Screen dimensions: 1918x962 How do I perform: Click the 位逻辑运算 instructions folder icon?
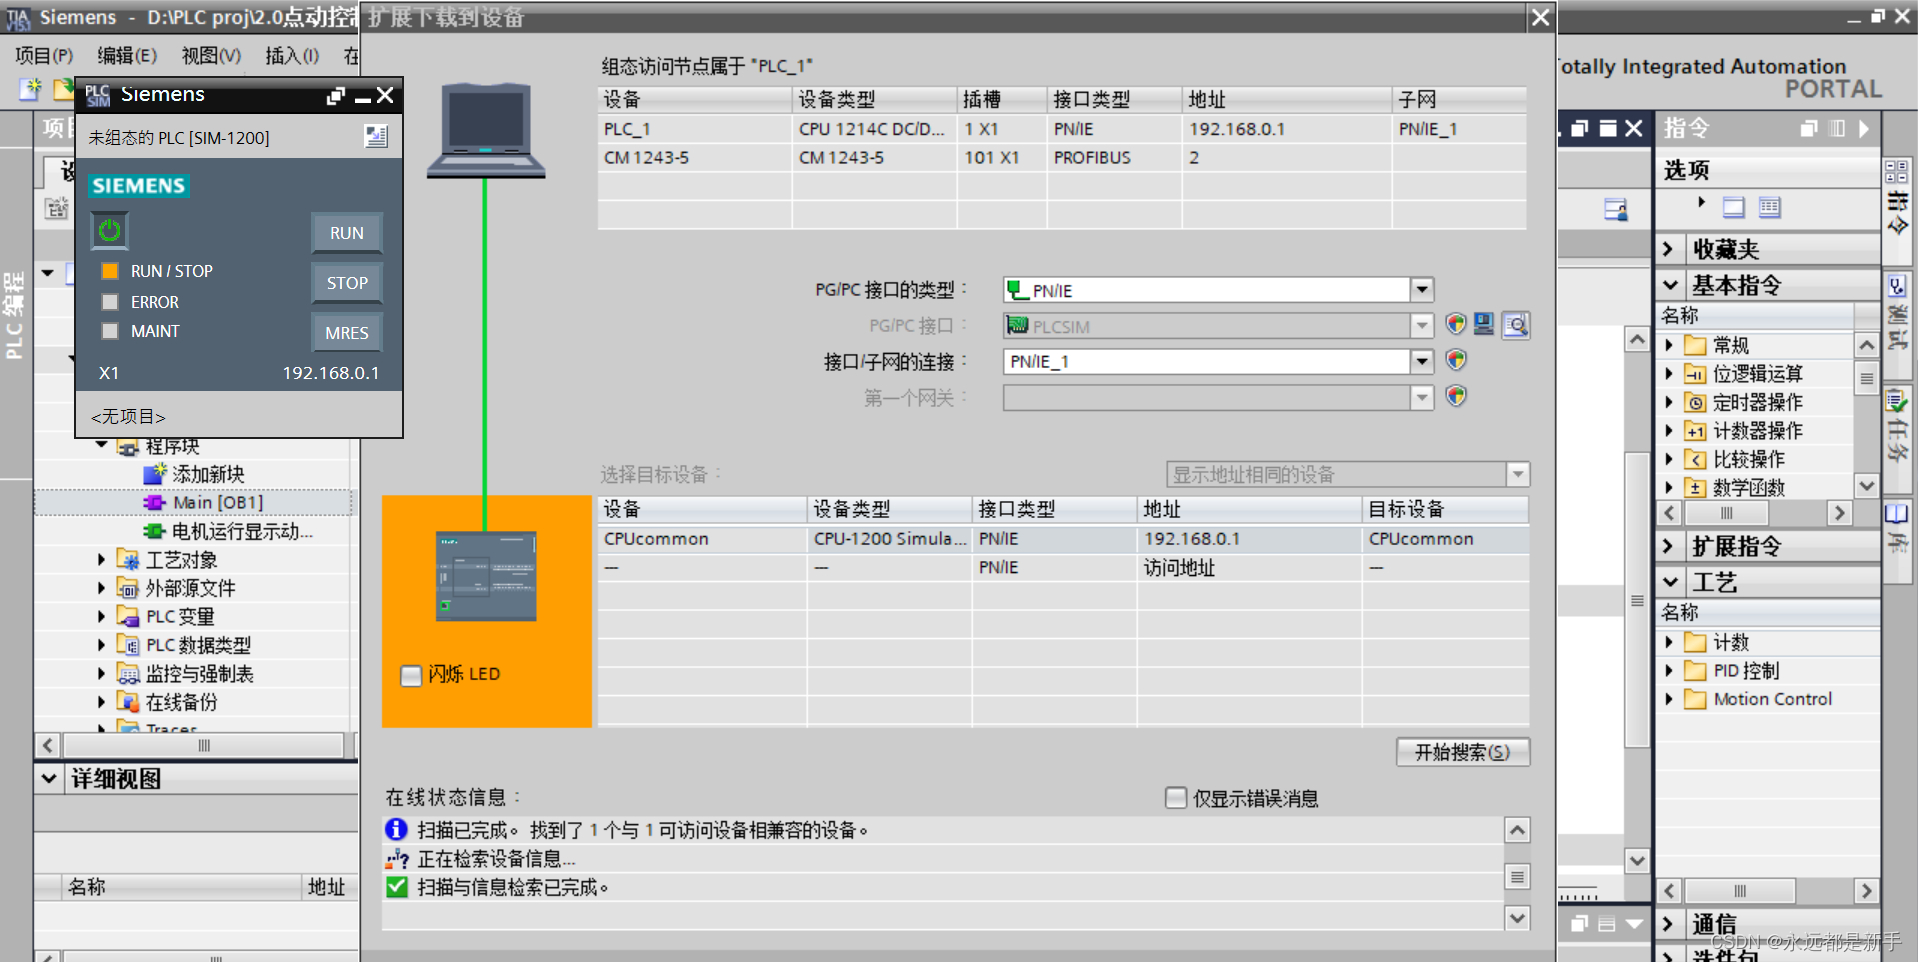[x=1695, y=374]
